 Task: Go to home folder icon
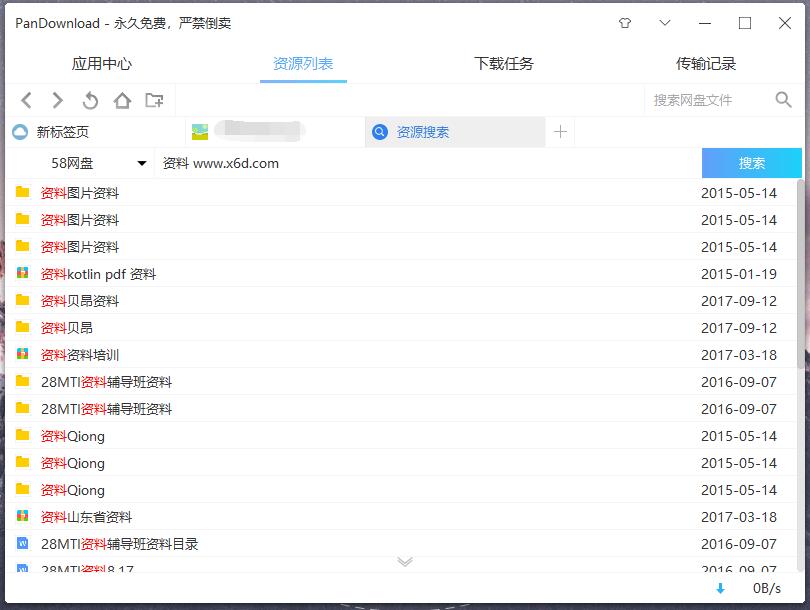tap(122, 100)
